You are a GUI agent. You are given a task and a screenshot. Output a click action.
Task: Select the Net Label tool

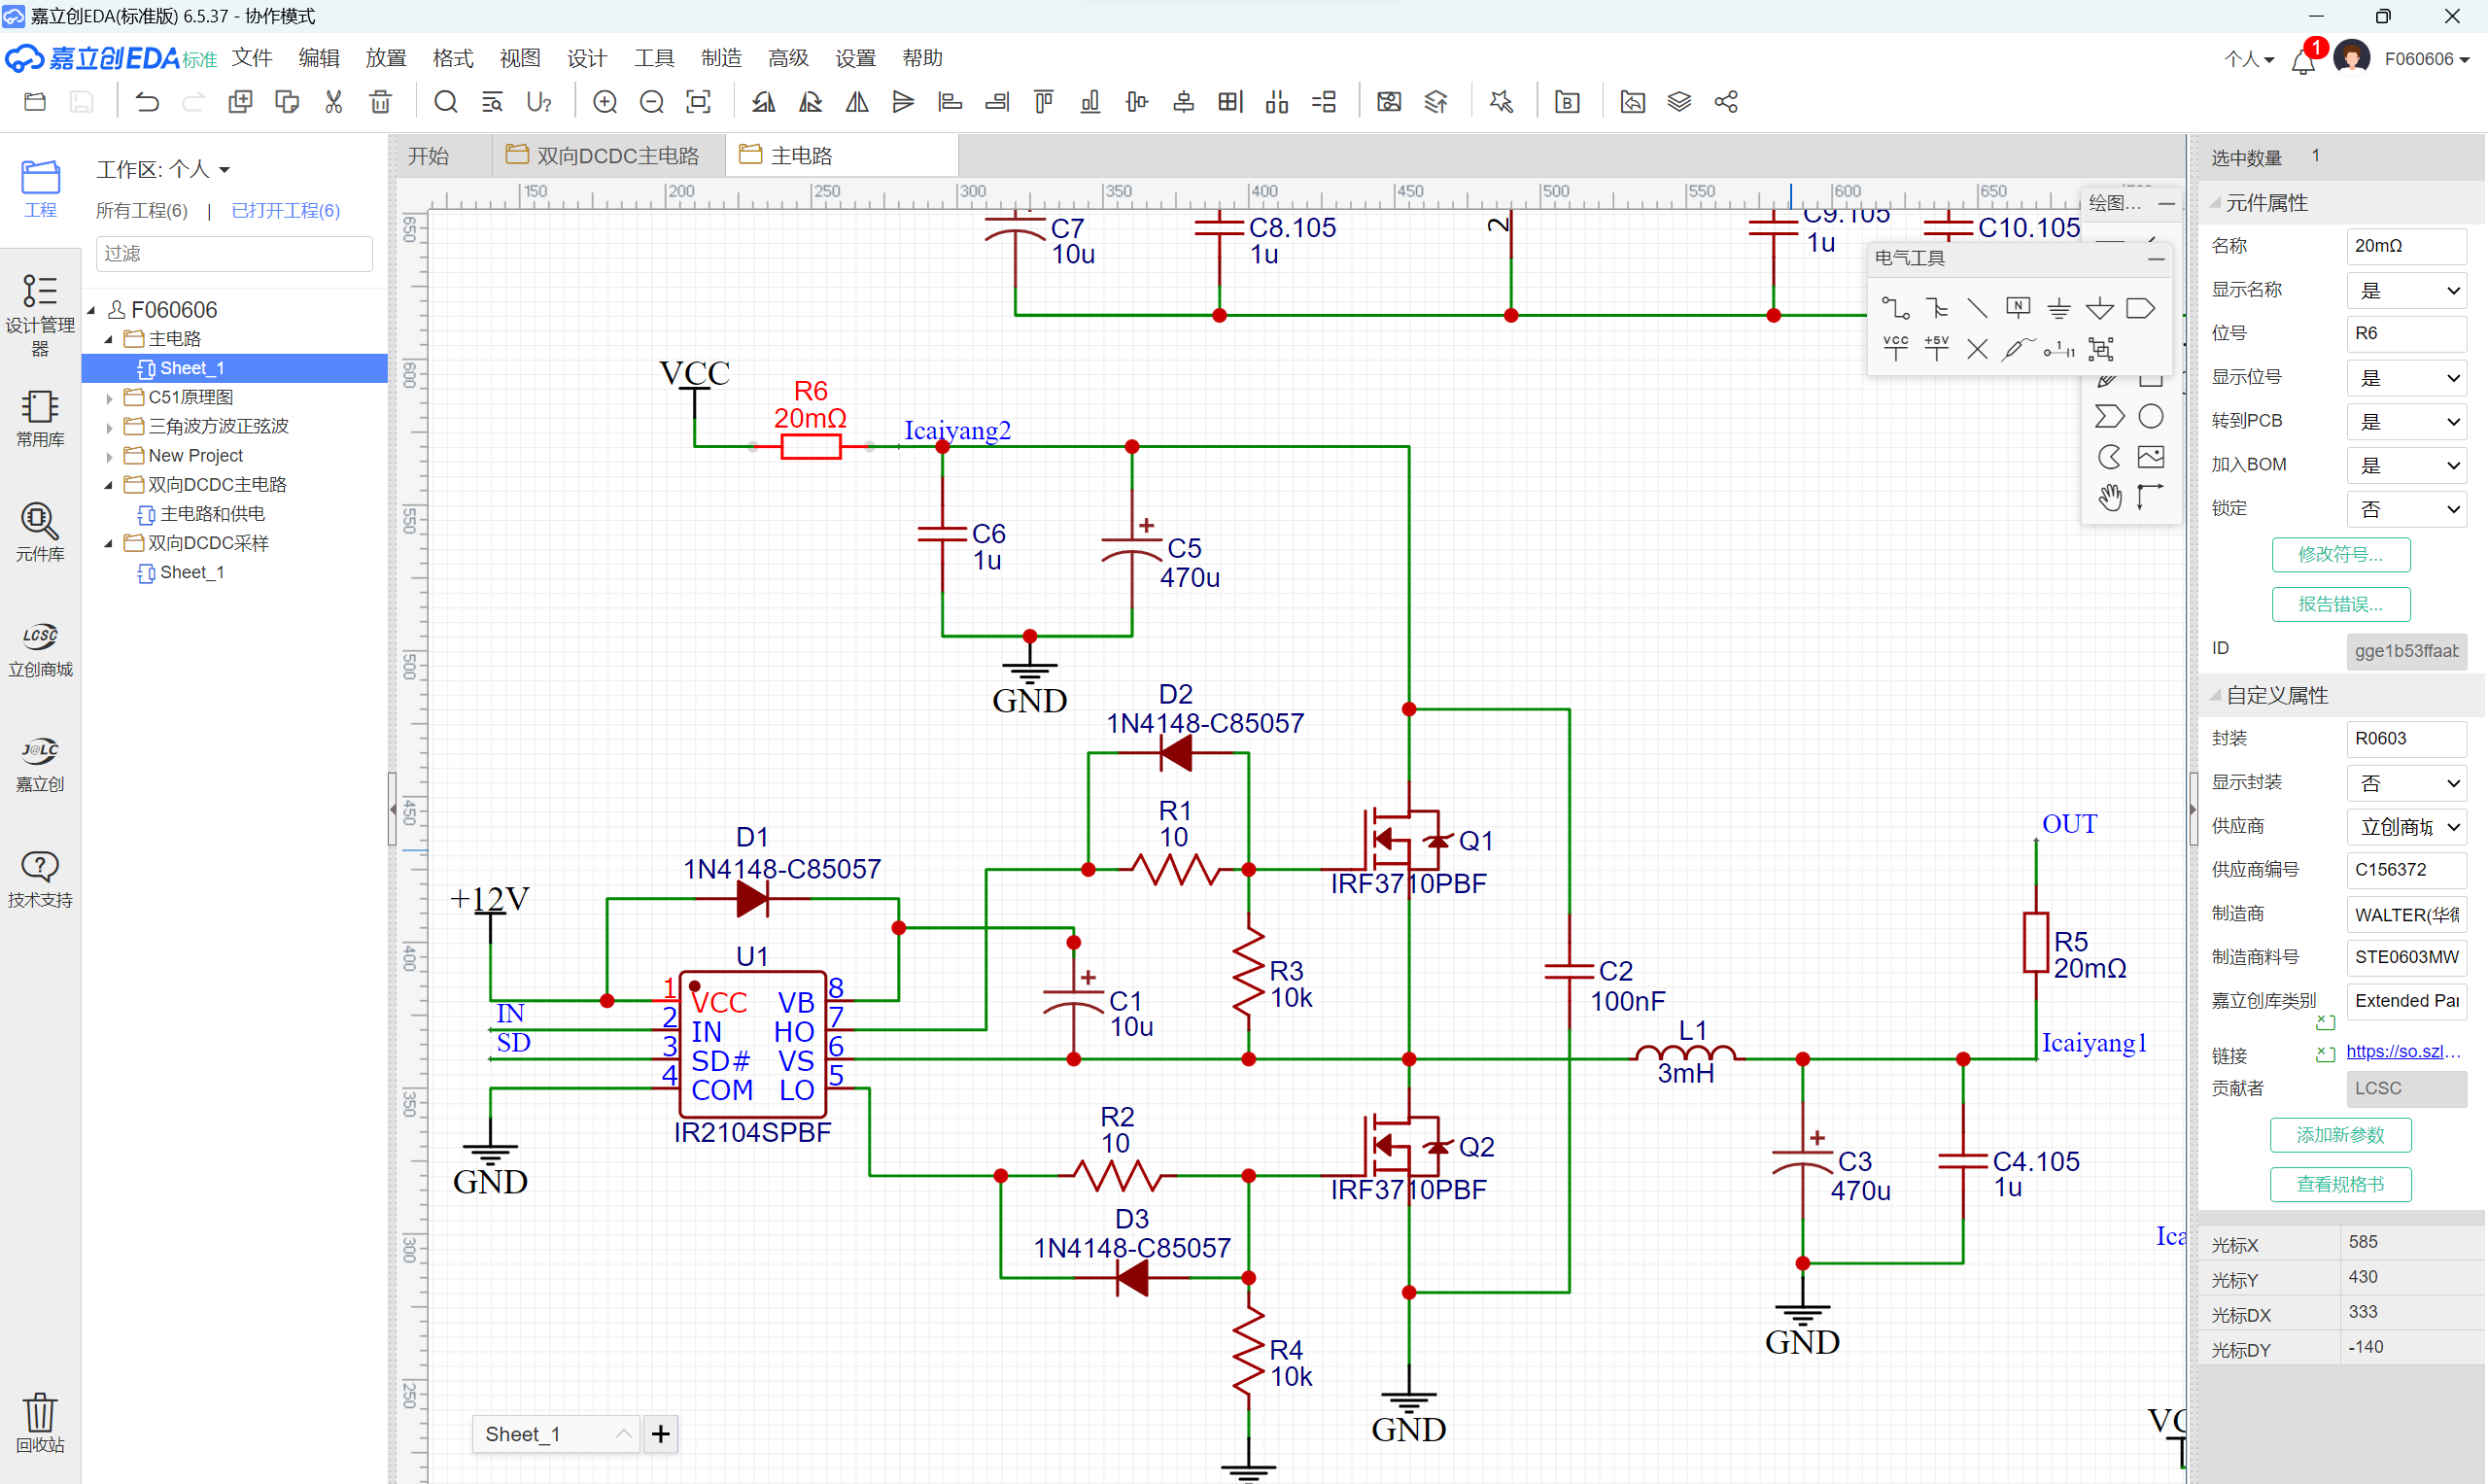(2018, 308)
